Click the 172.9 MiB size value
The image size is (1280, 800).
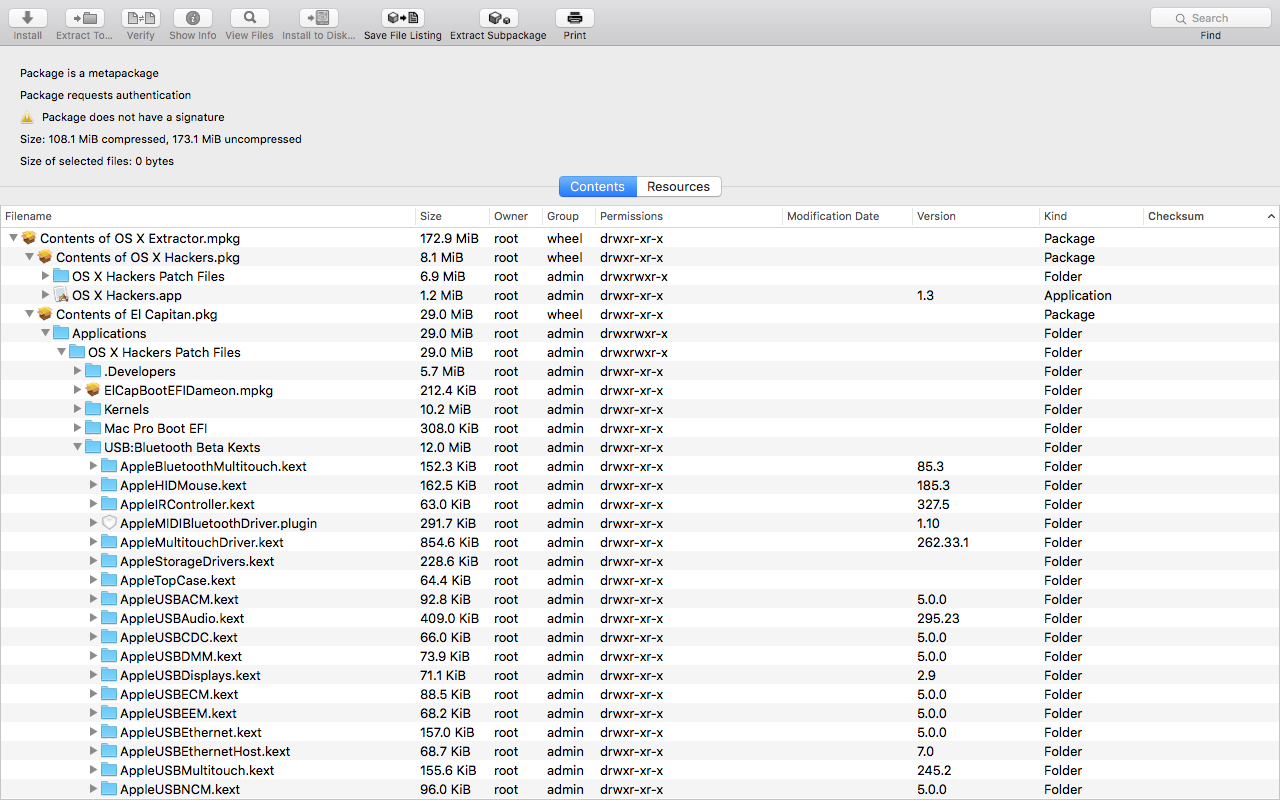(449, 238)
